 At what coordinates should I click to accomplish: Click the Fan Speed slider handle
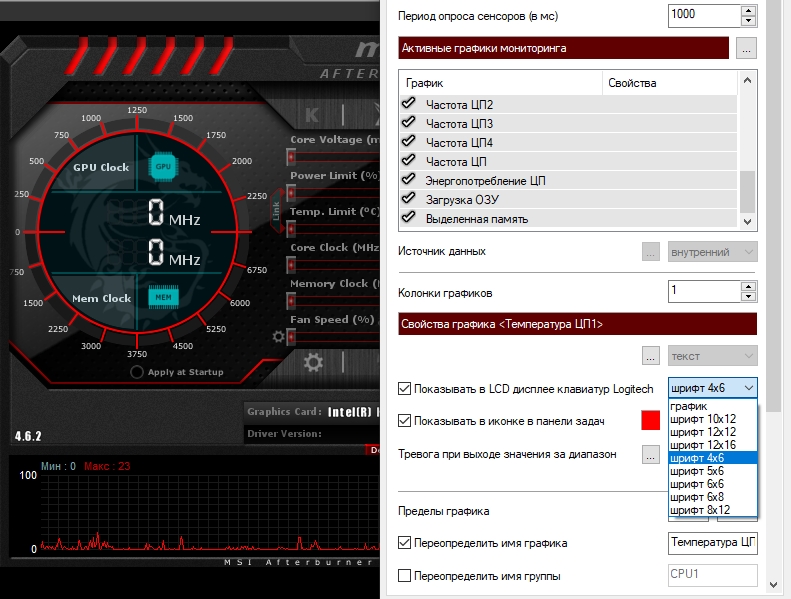[291, 337]
